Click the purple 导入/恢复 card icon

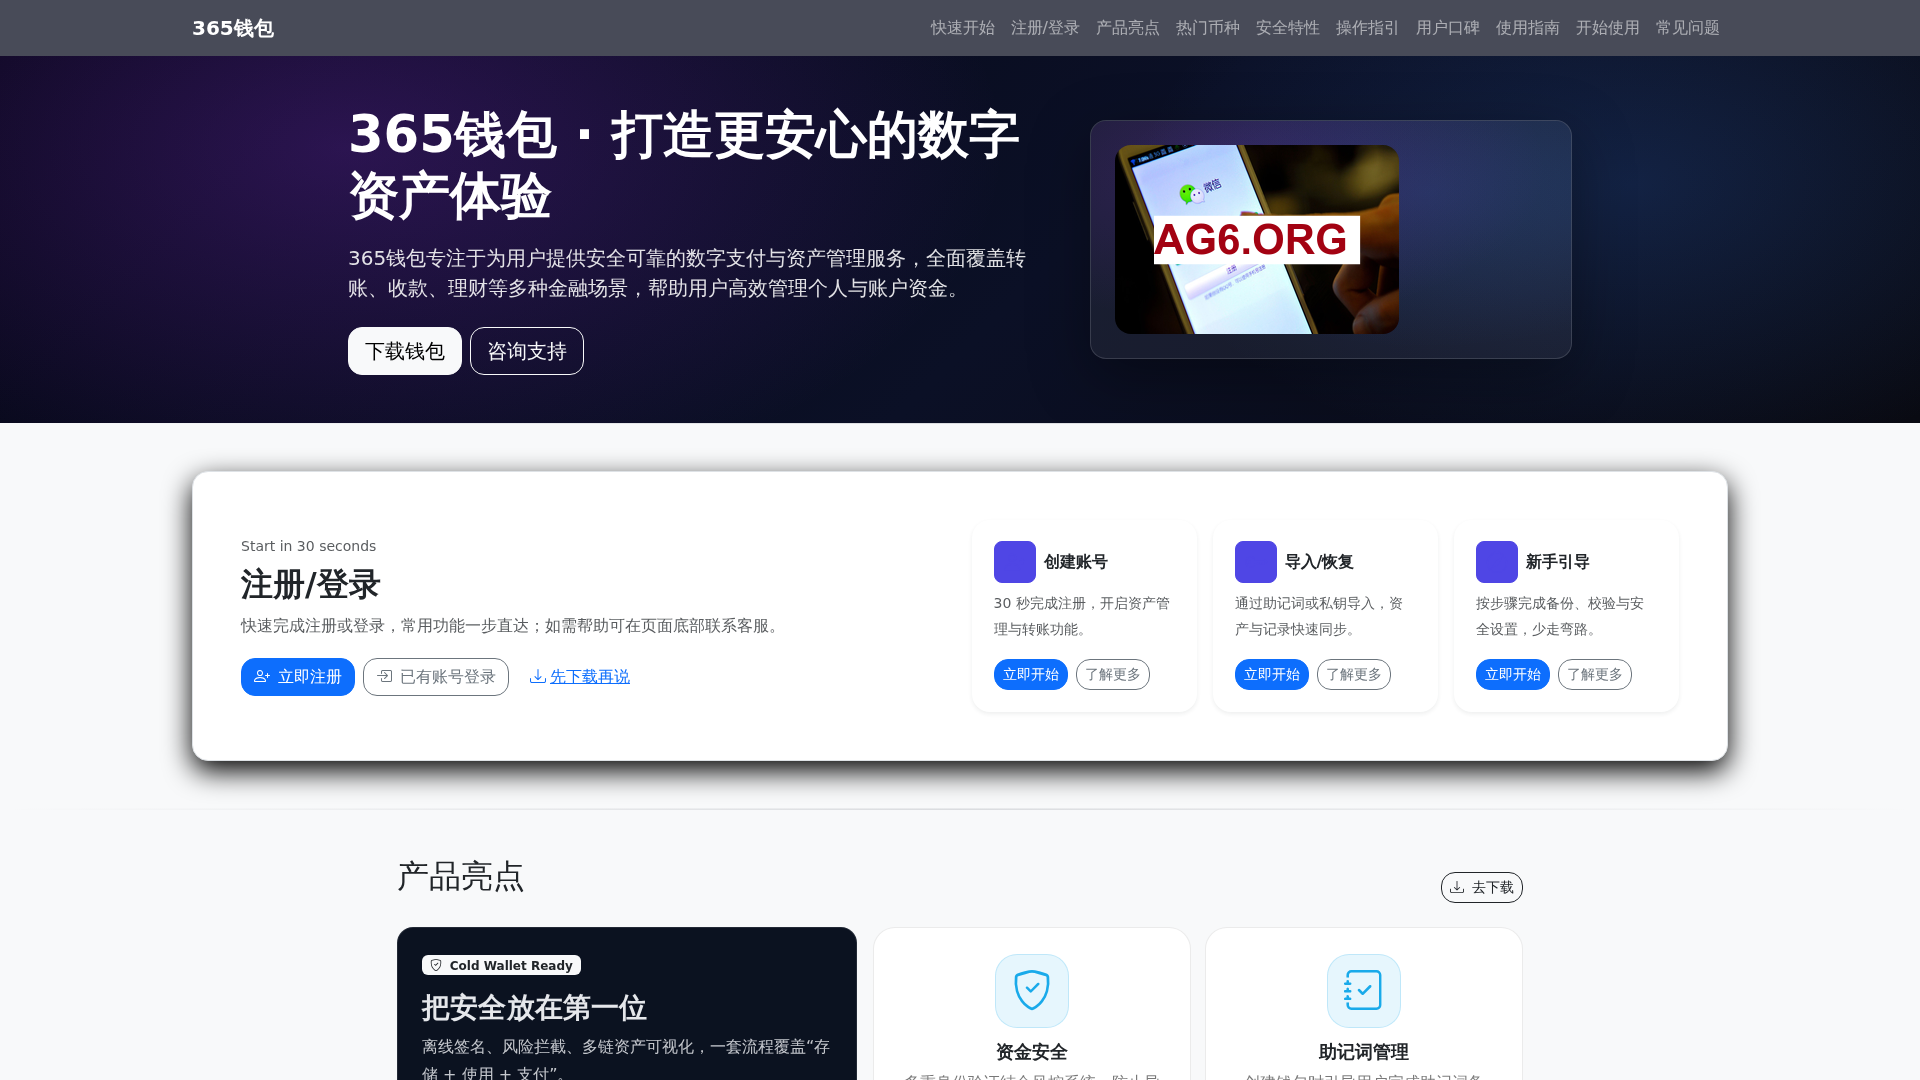pos(1256,562)
